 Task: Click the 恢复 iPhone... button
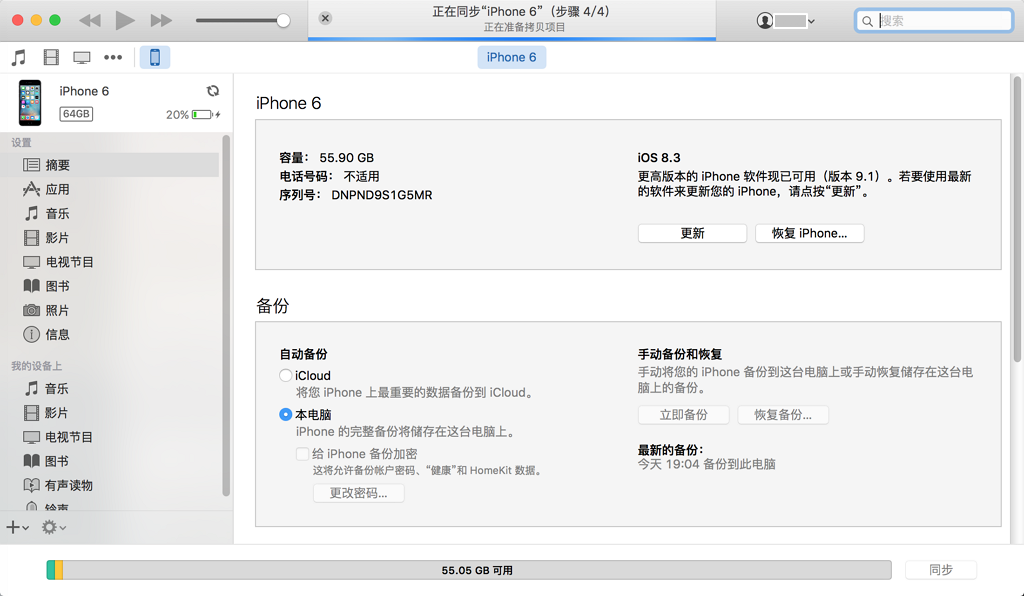[x=809, y=233]
